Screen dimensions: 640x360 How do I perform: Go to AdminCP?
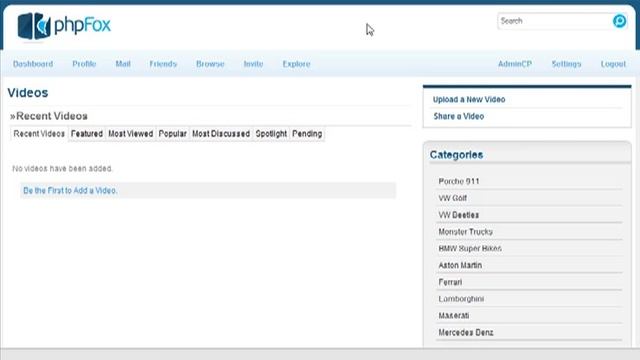point(515,64)
